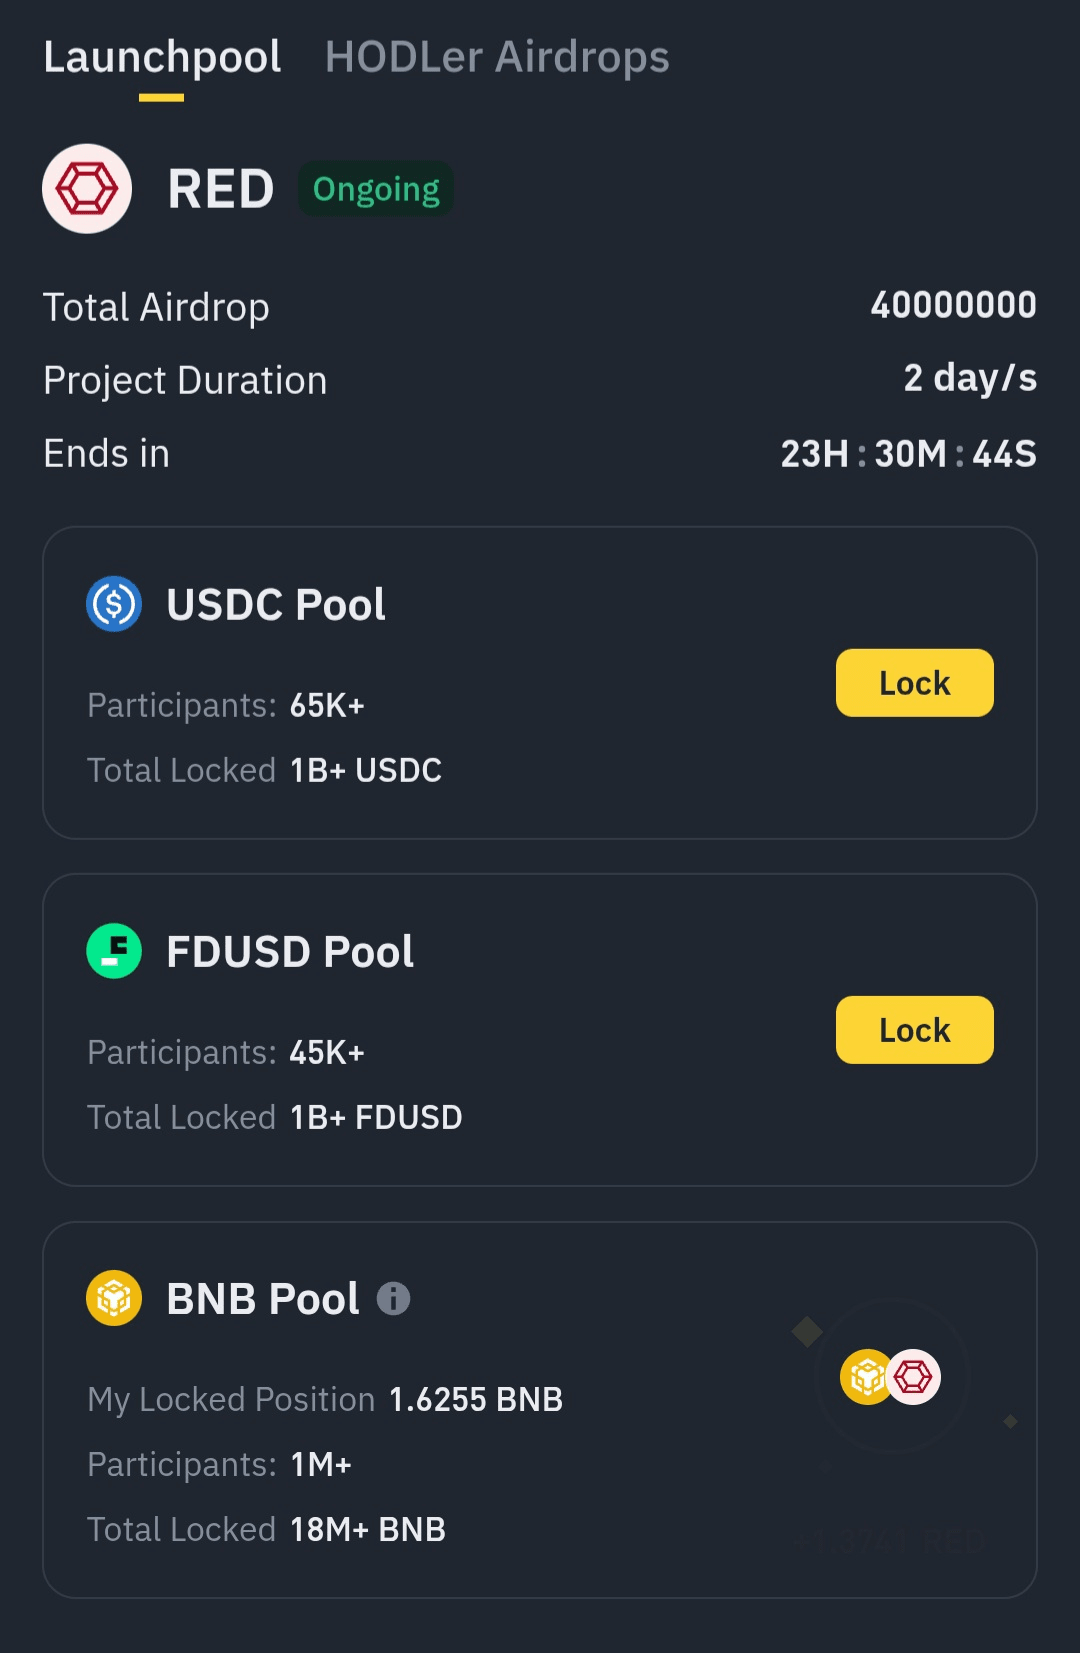This screenshot has width=1080, height=1653.
Task: Open the BNB Pool info icon
Action: point(393,1298)
